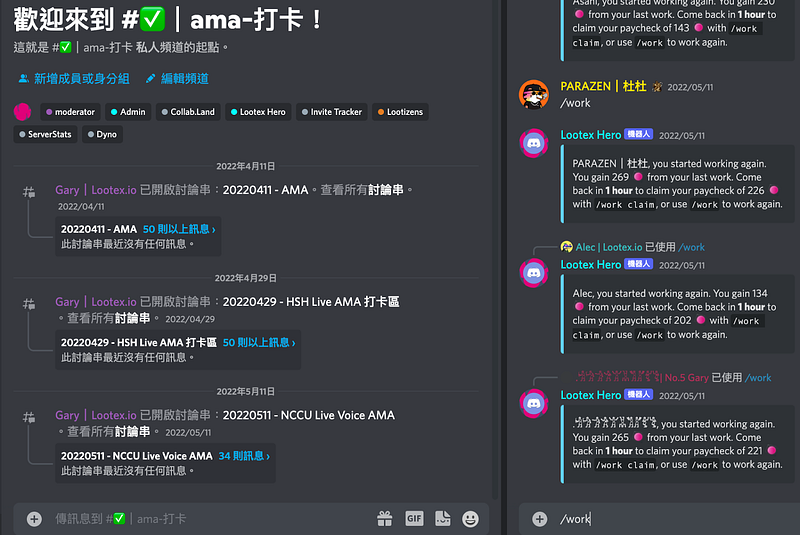Select the Lootex Hero role tag
Screen dimensions: 800x535
(x=258, y=112)
